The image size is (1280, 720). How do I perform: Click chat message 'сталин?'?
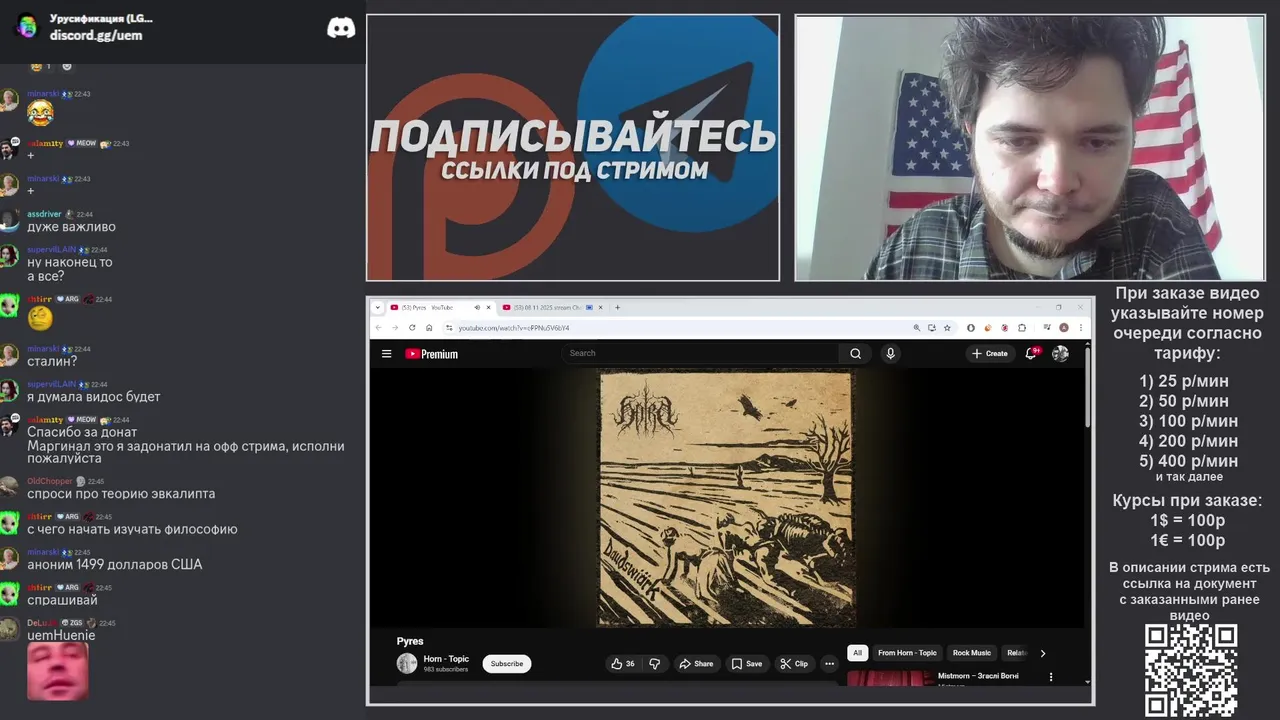click(x=52, y=361)
